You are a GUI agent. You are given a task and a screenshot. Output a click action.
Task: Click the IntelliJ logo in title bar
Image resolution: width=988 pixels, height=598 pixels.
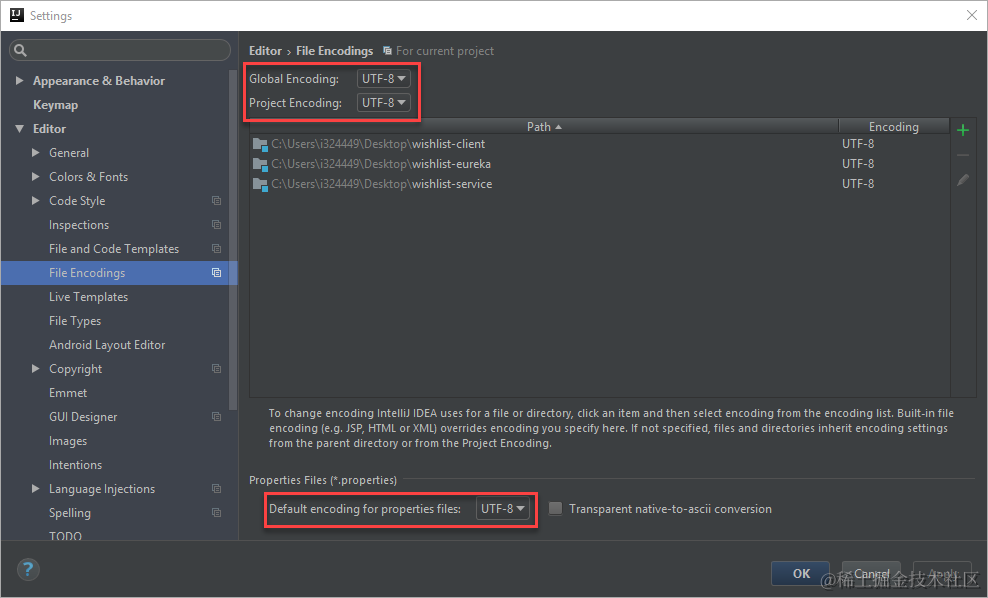(x=17, y=15)
